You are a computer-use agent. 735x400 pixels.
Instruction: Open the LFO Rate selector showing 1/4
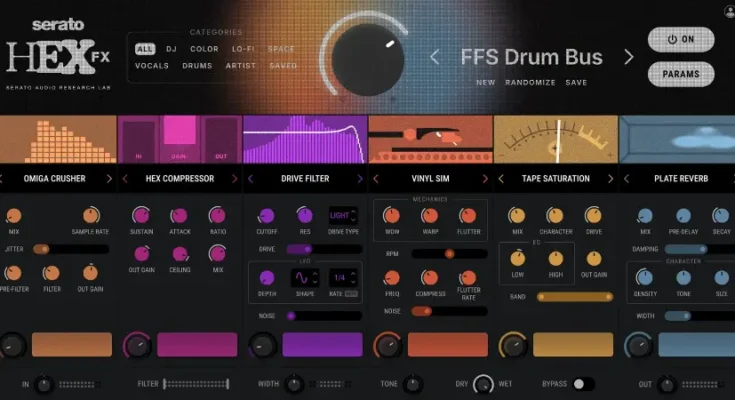click(344, 278)
